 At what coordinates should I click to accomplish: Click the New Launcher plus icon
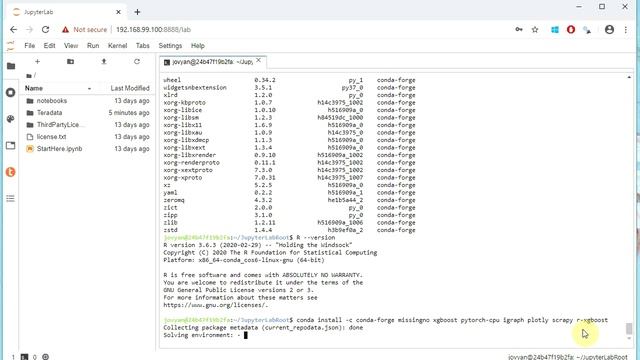(x=38, y=62)
